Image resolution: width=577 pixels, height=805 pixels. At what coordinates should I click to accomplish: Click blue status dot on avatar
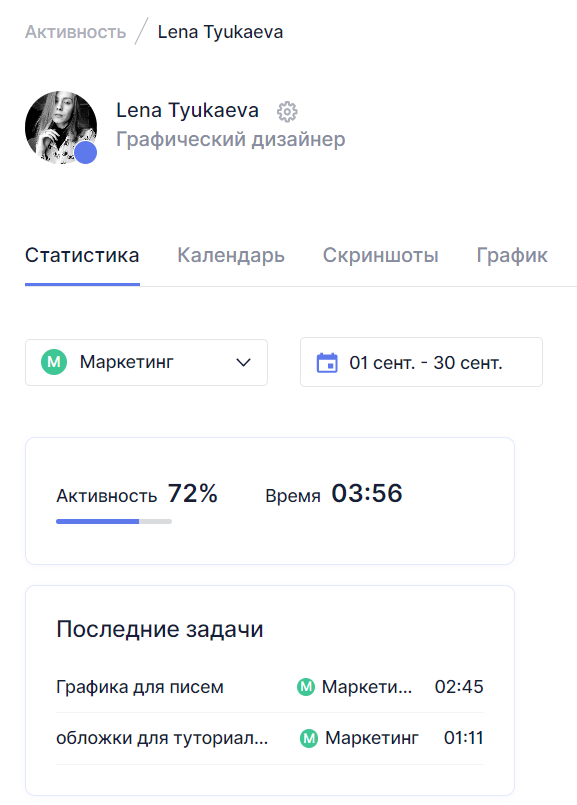[x=86, y=152]
